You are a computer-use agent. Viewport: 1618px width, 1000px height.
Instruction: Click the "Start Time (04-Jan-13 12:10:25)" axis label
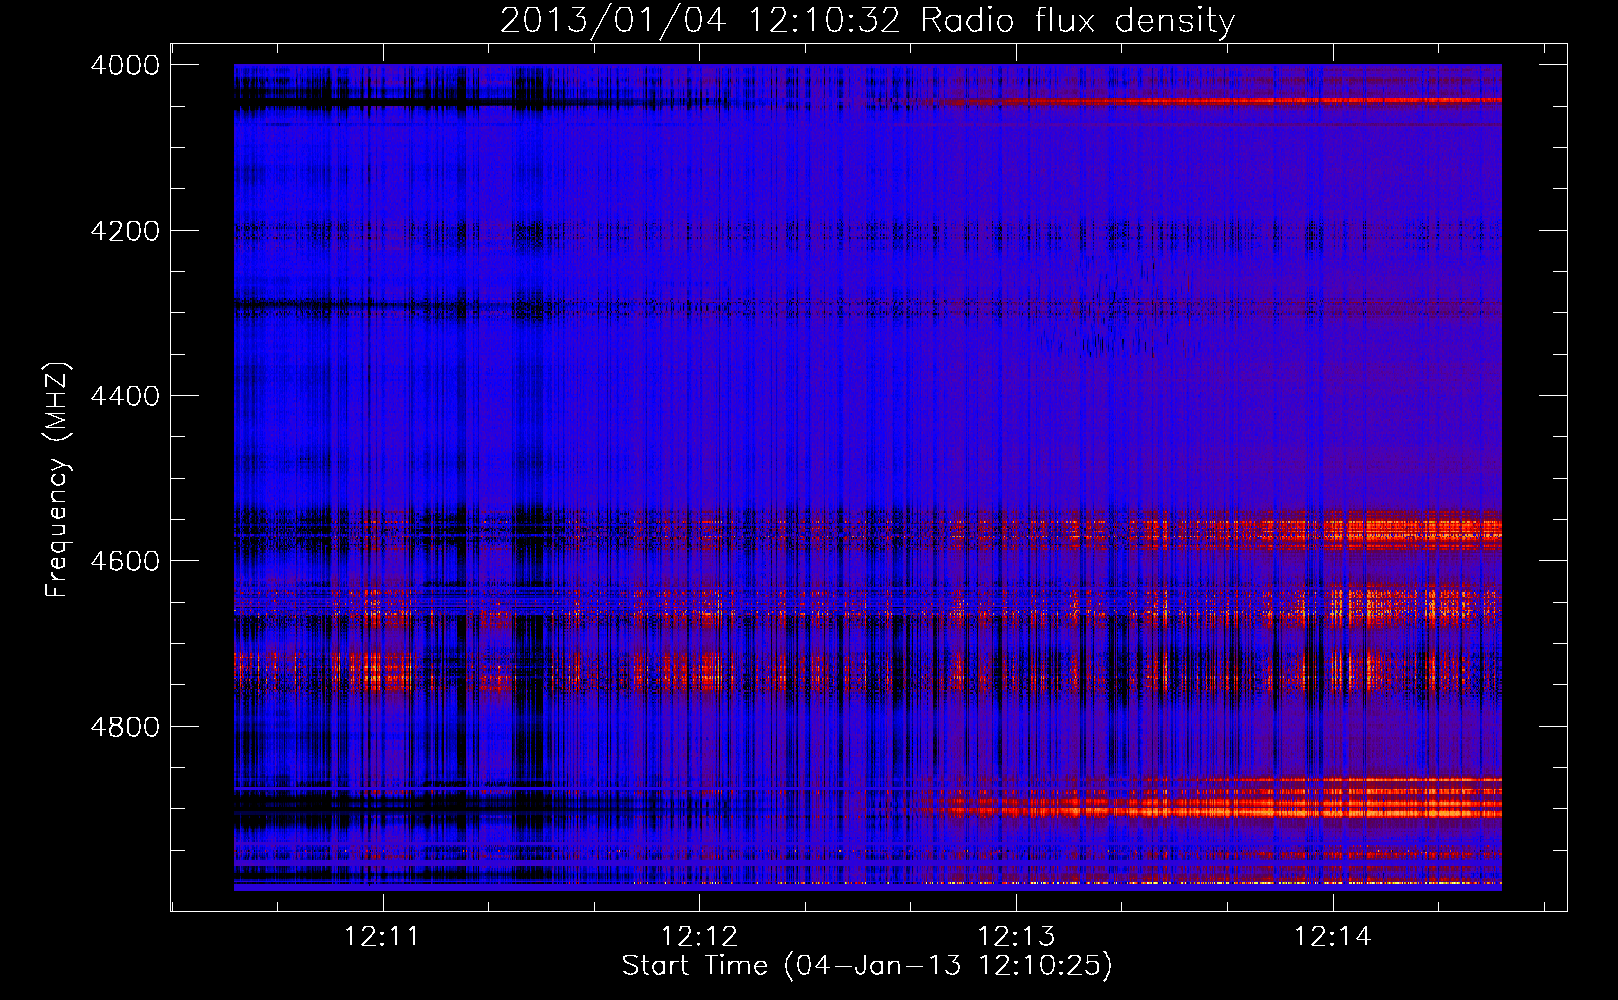pos(867,965)
